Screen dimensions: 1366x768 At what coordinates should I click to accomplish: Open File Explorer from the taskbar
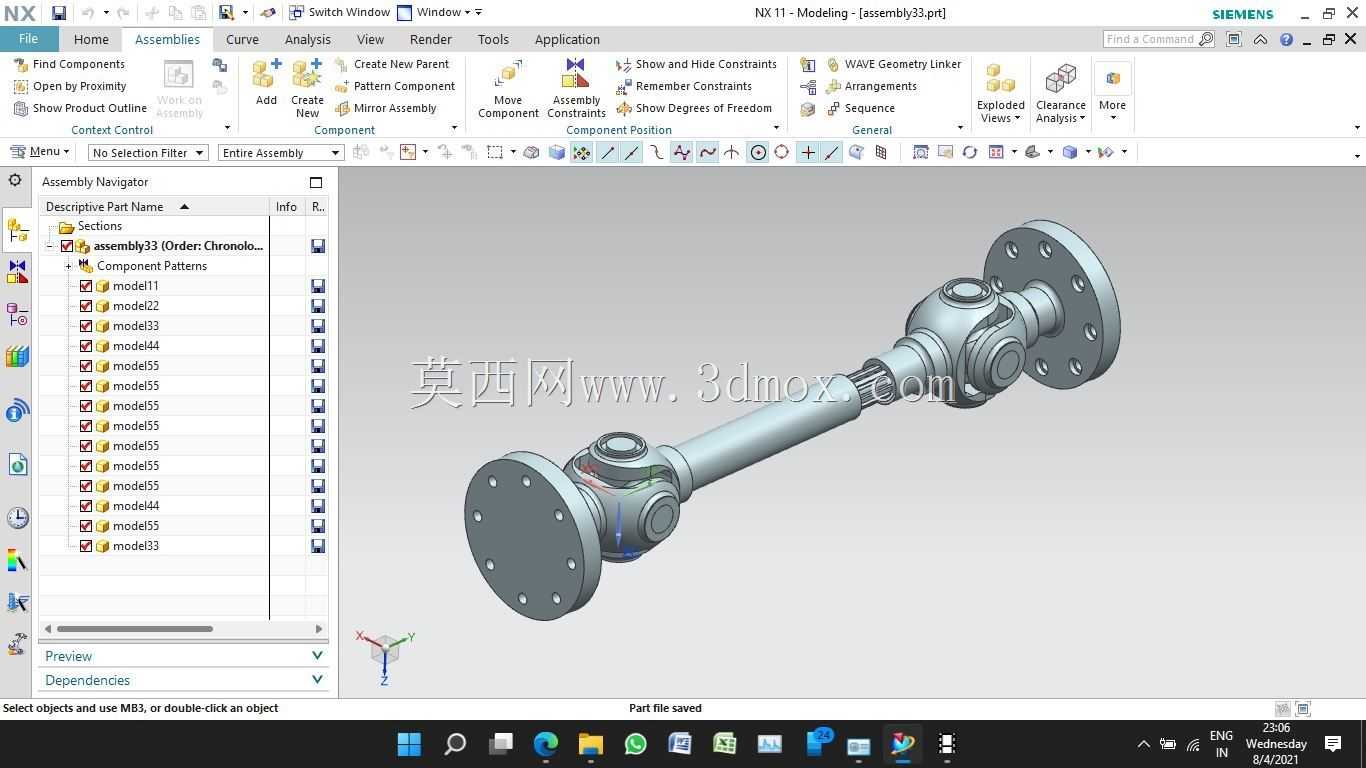click(590, 744)
